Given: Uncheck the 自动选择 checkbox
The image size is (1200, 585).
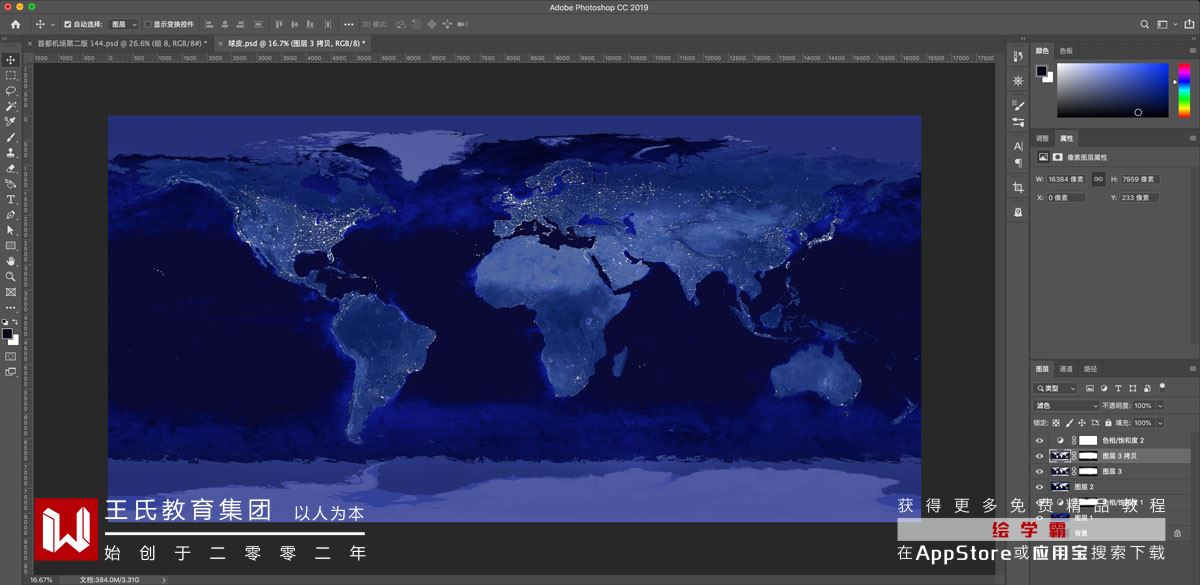Looking at the screenshot, I should [x=68, y=24].
